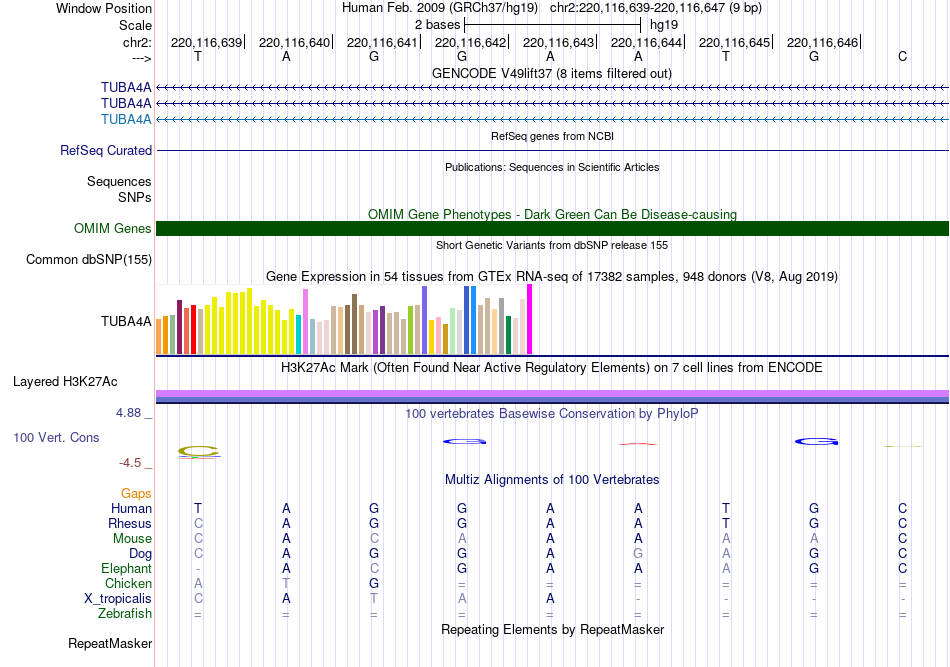Click the purple Layered H3K27Ac signal band
Viewport: 950px width, 667px height.
coord(552,393)
